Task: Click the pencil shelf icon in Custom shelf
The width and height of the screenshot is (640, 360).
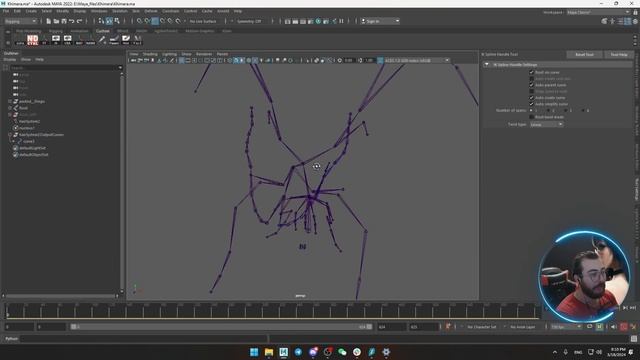Action: [102, 40]
